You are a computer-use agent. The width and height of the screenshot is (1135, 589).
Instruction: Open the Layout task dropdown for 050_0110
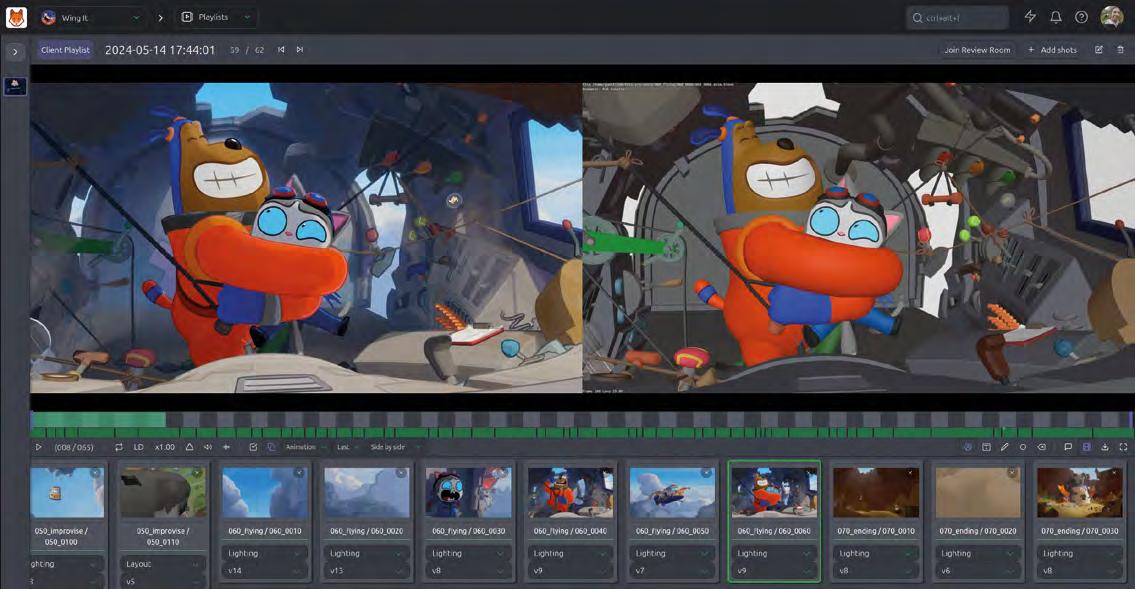coord(162,564)
